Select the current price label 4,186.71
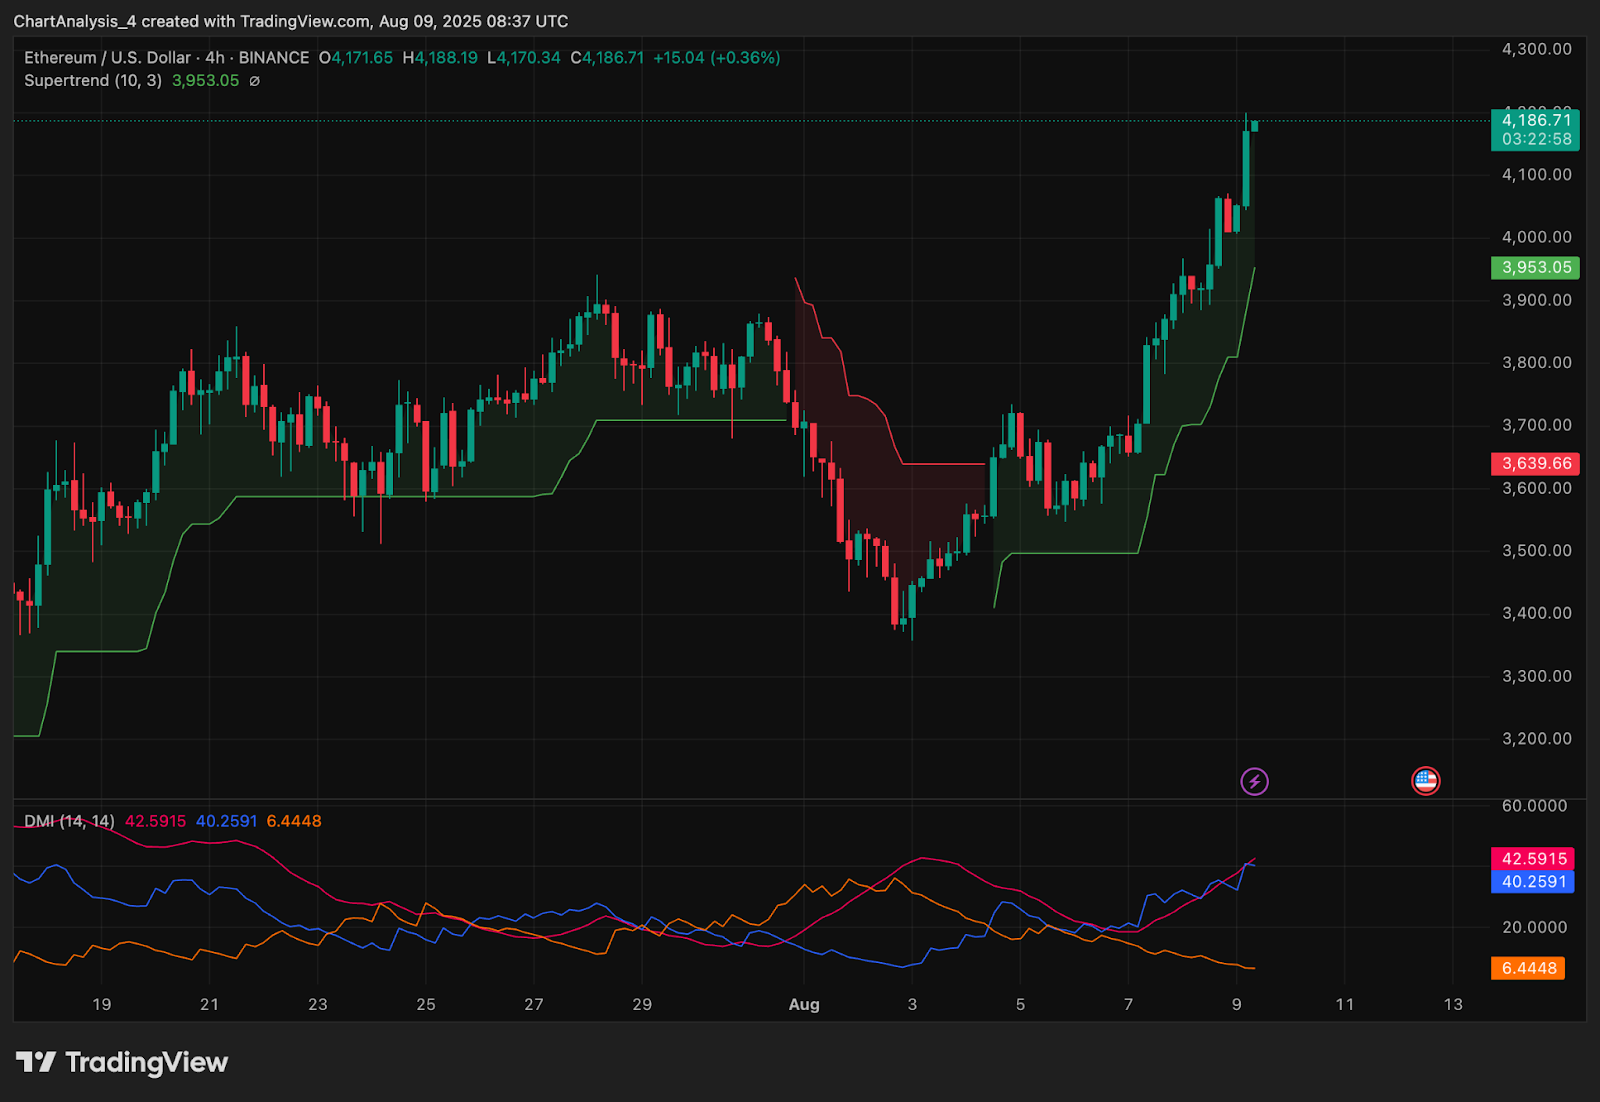 tap(1535, 120)
